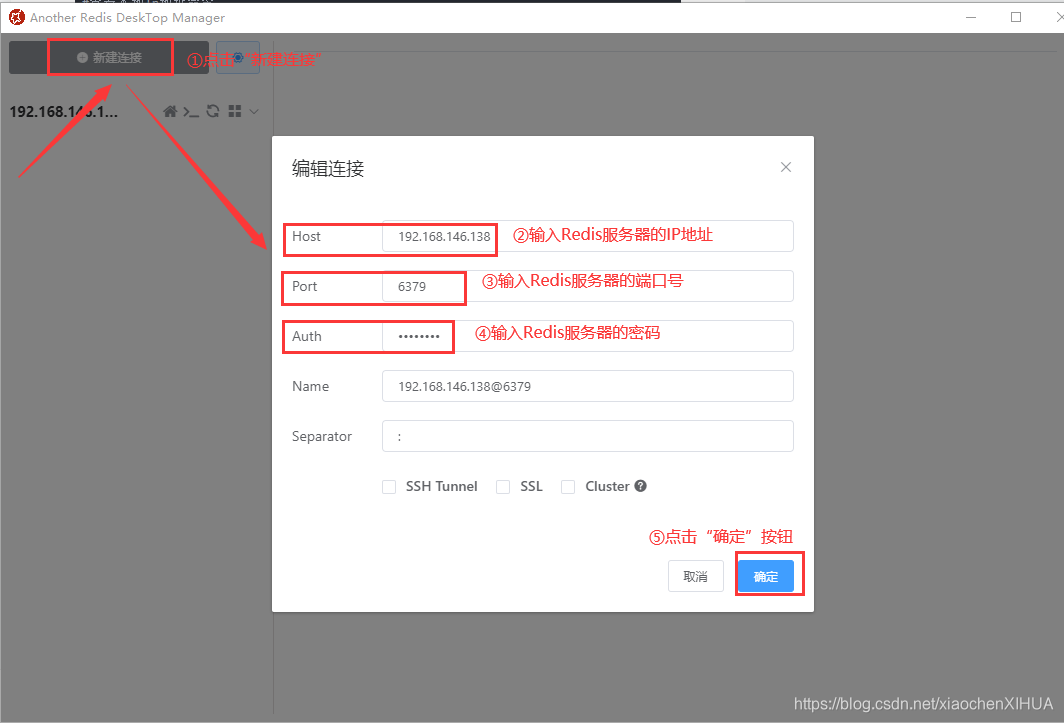Expand the connection row dropdown chevron

(x=254, y=111)
